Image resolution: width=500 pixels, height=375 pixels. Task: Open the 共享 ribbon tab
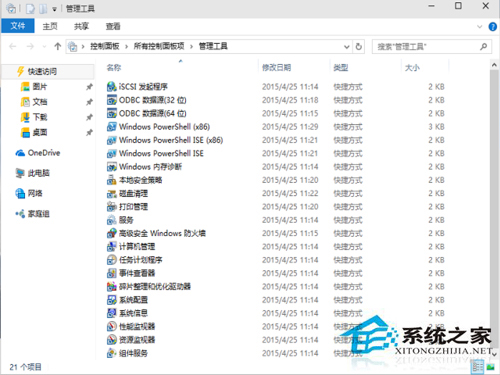[x=81, y=26]
